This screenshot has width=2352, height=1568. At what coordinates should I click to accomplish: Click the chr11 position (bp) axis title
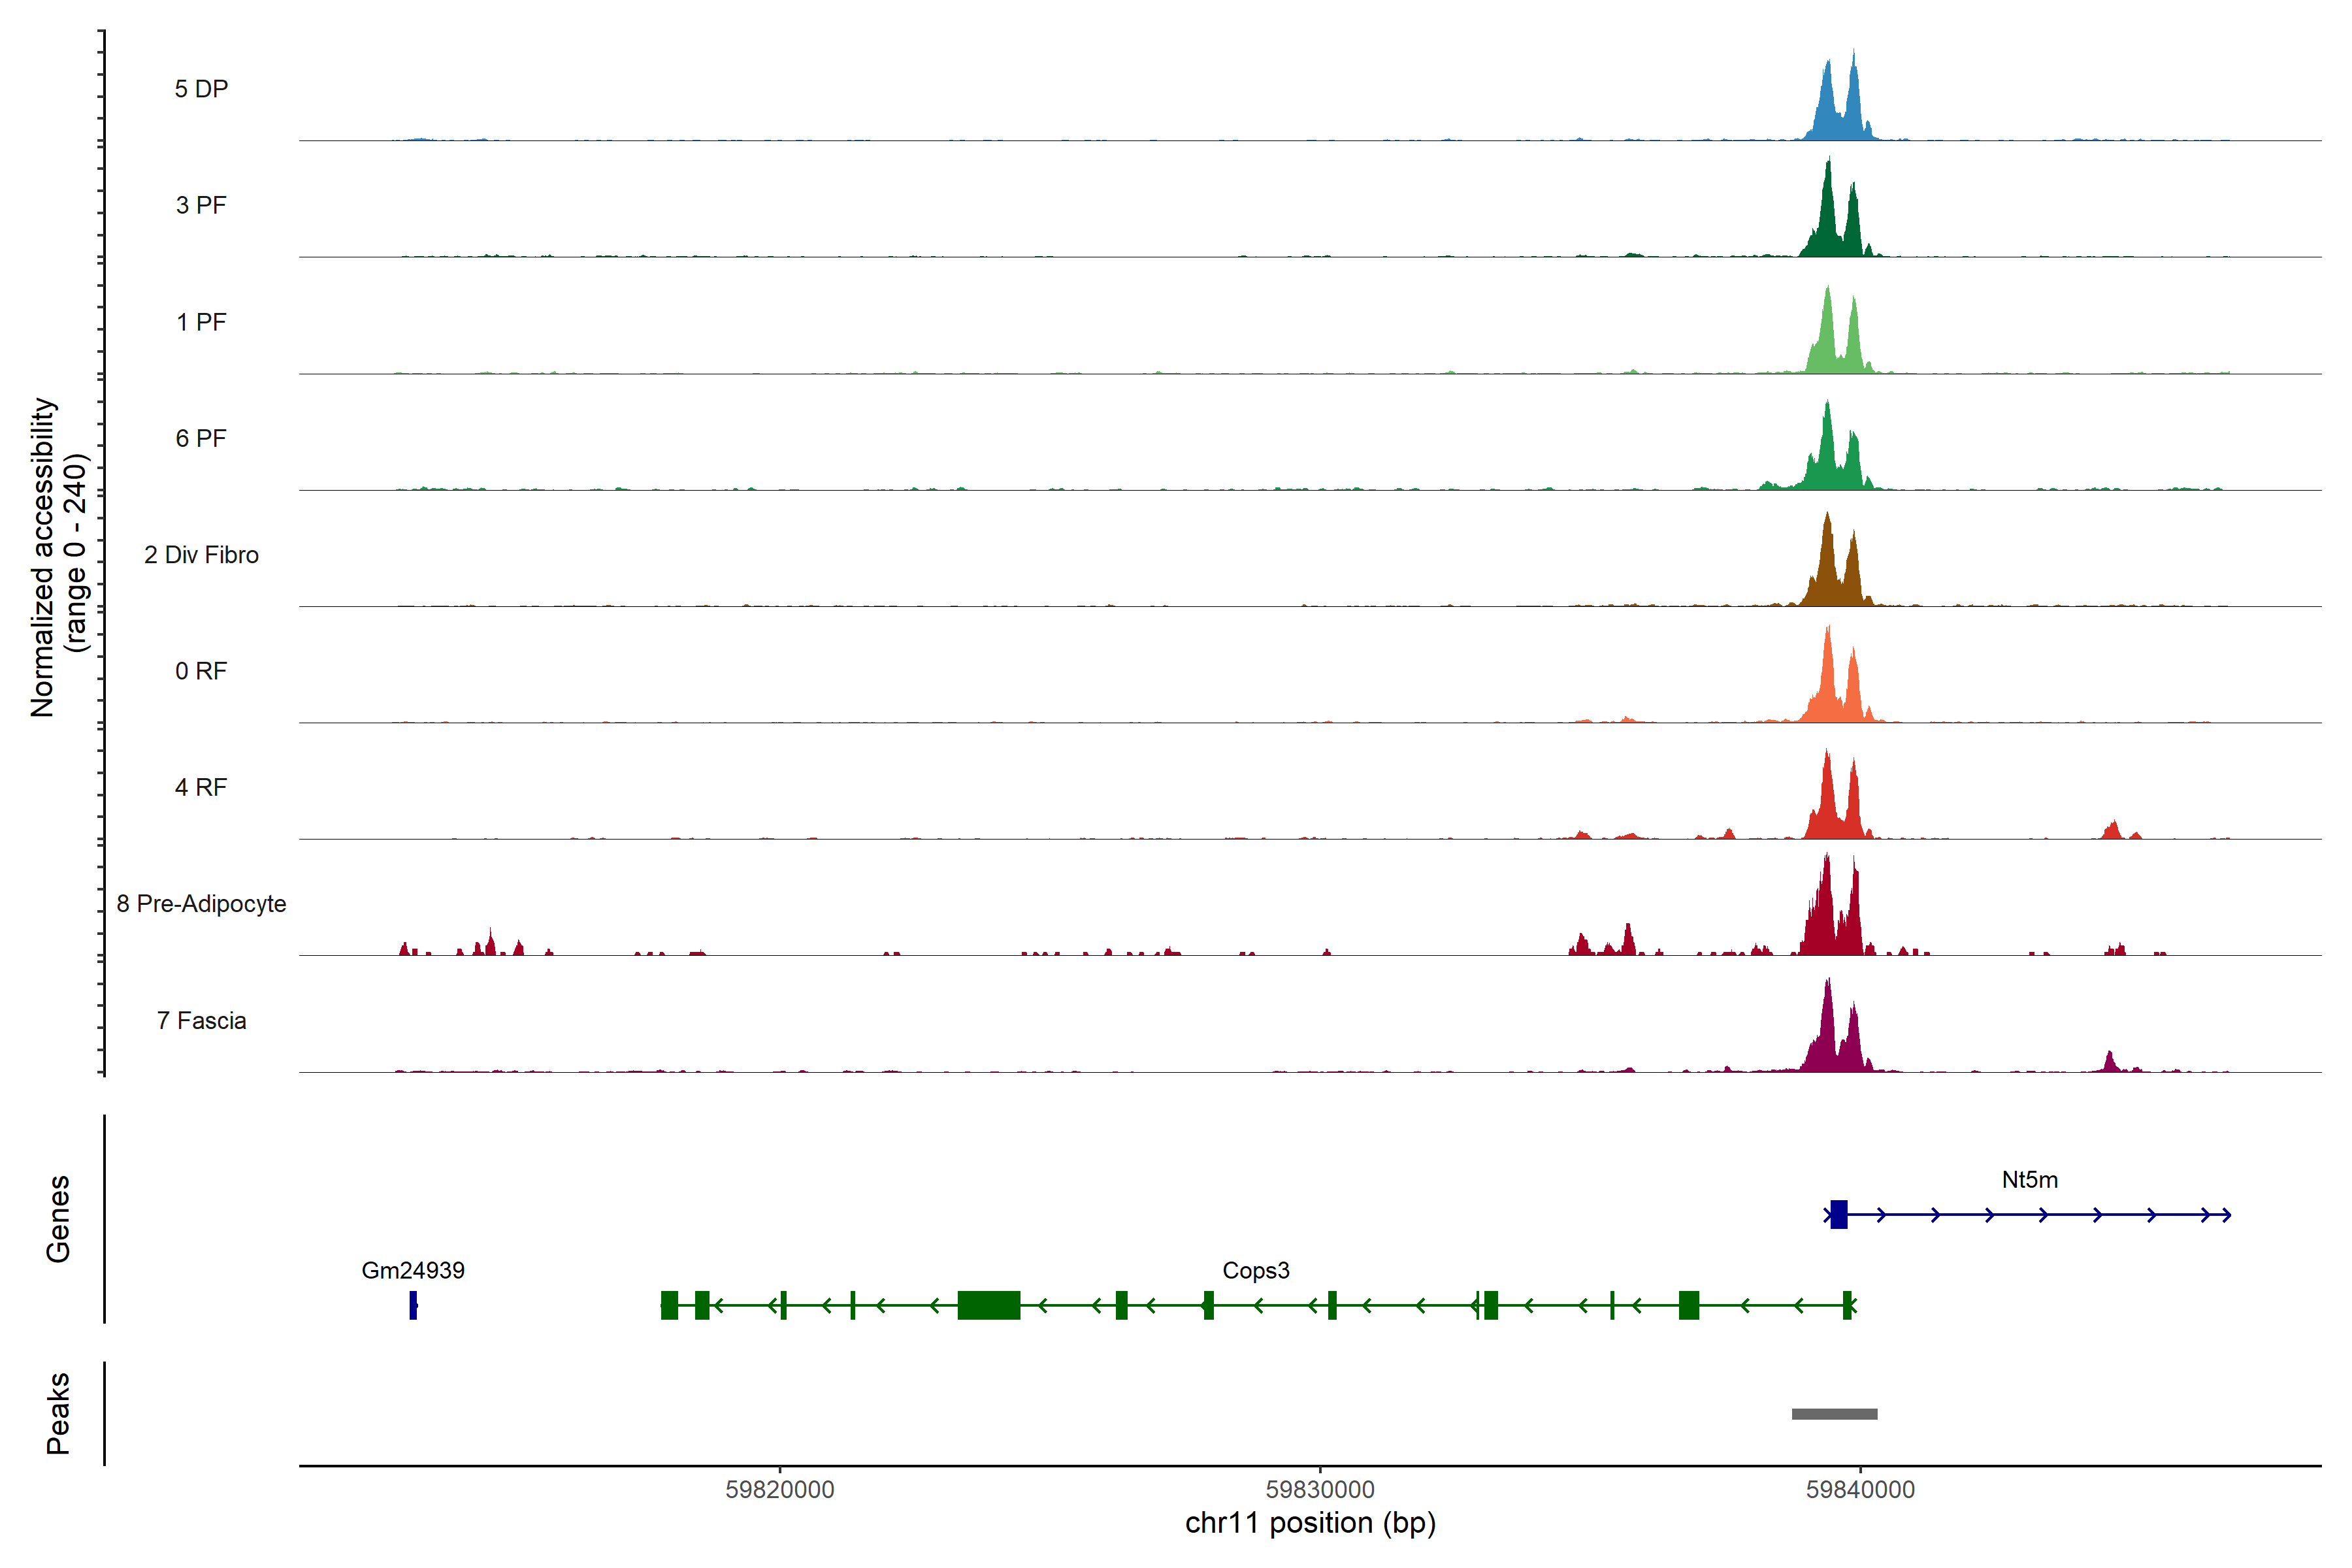click(1310, 1523)
